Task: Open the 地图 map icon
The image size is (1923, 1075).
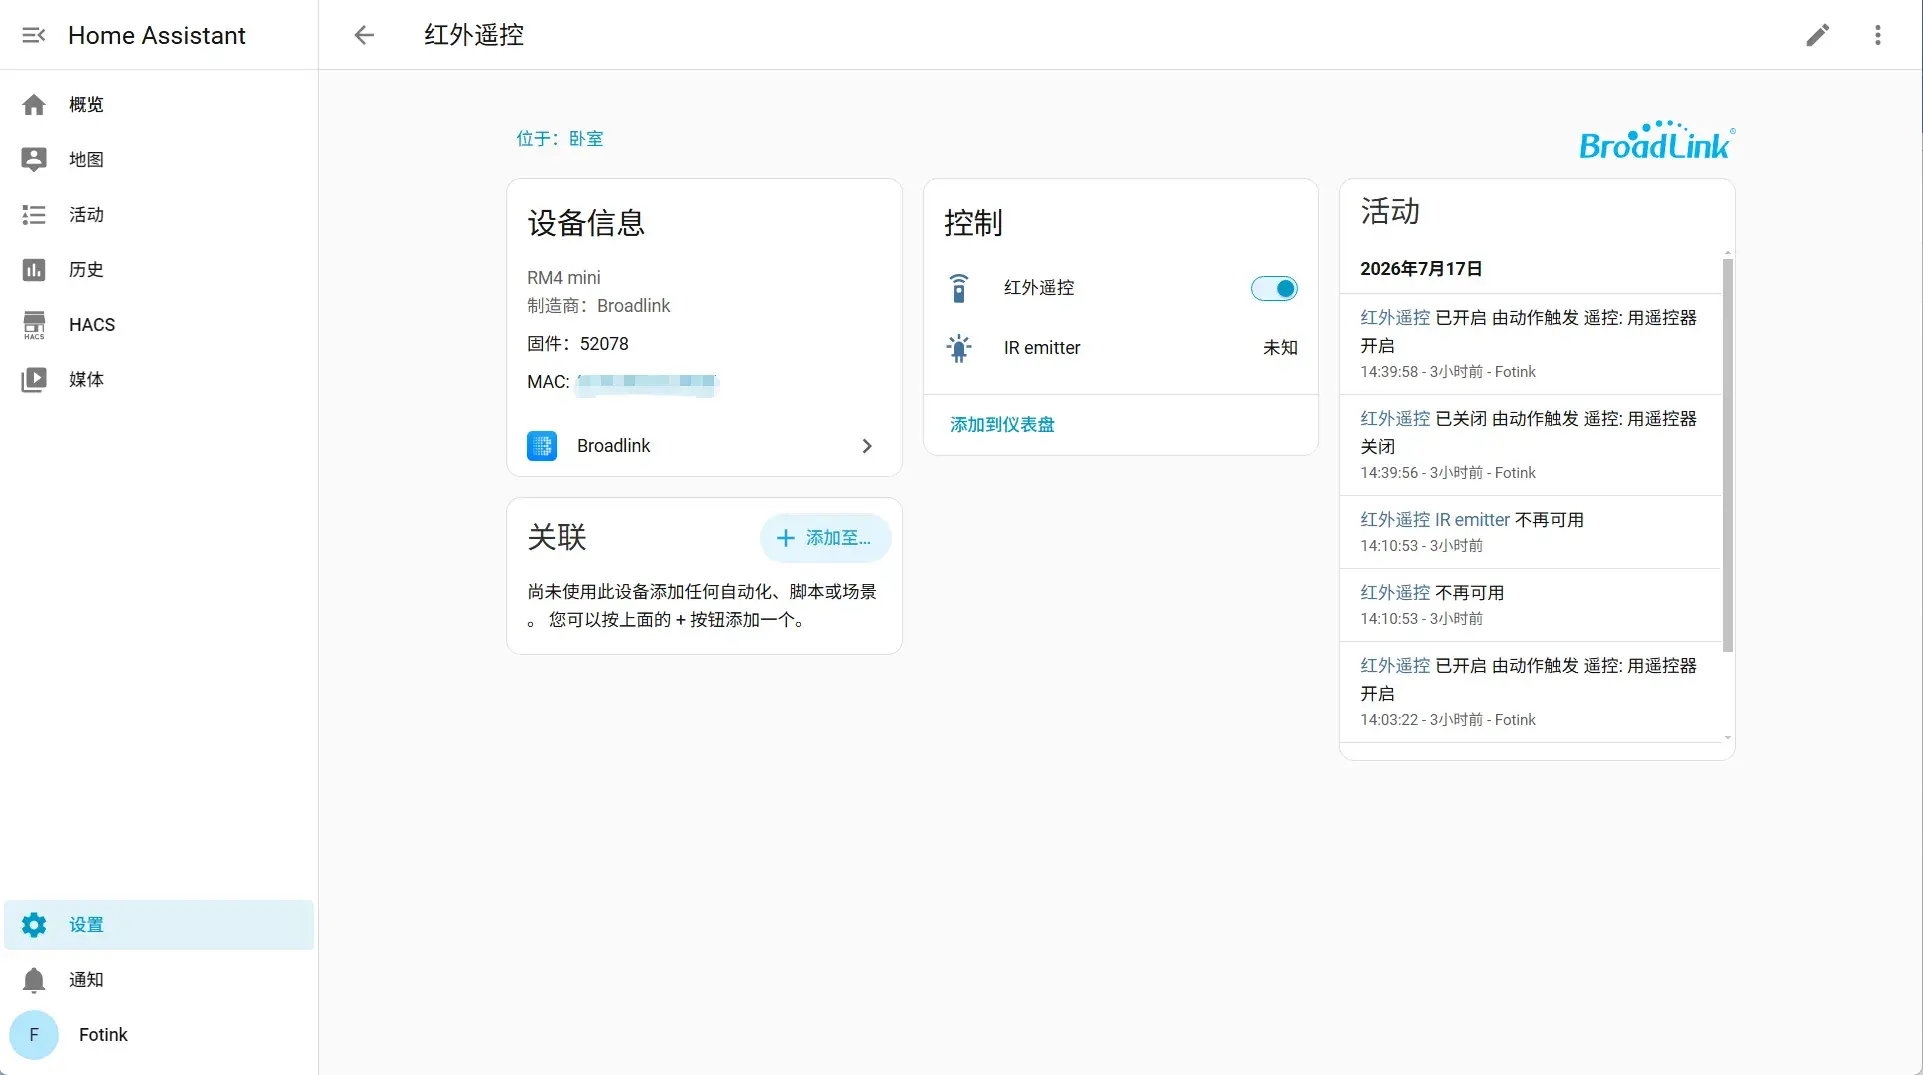Action: (x=34, y=159)
